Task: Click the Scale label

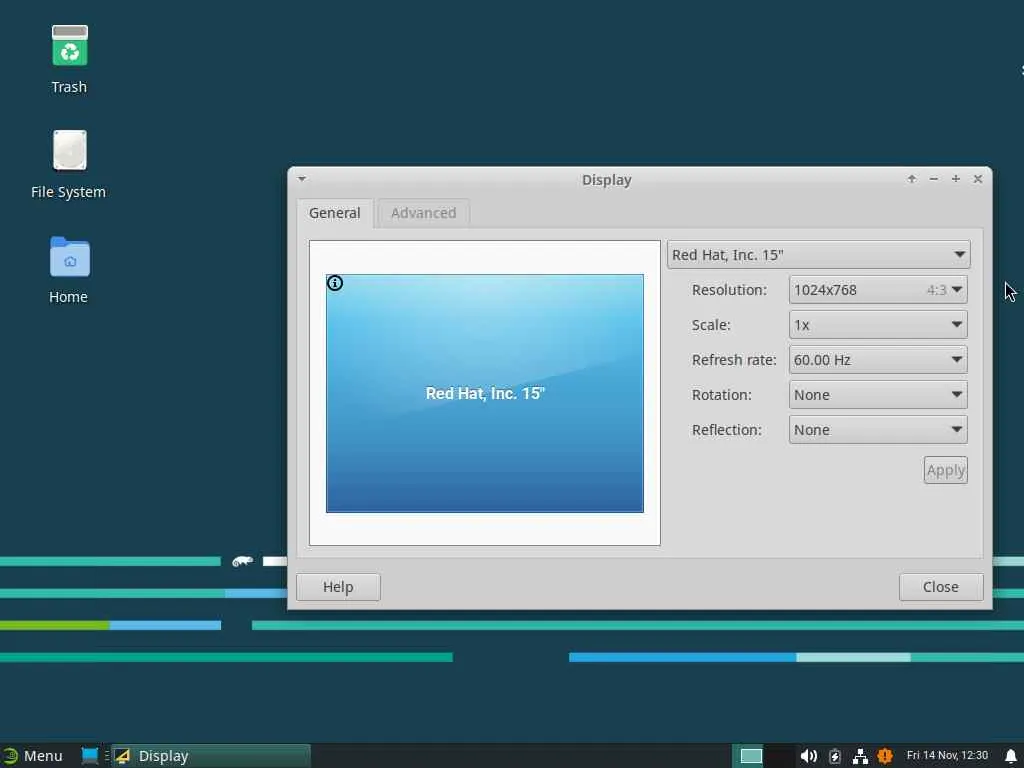Action: pos(711,325)
